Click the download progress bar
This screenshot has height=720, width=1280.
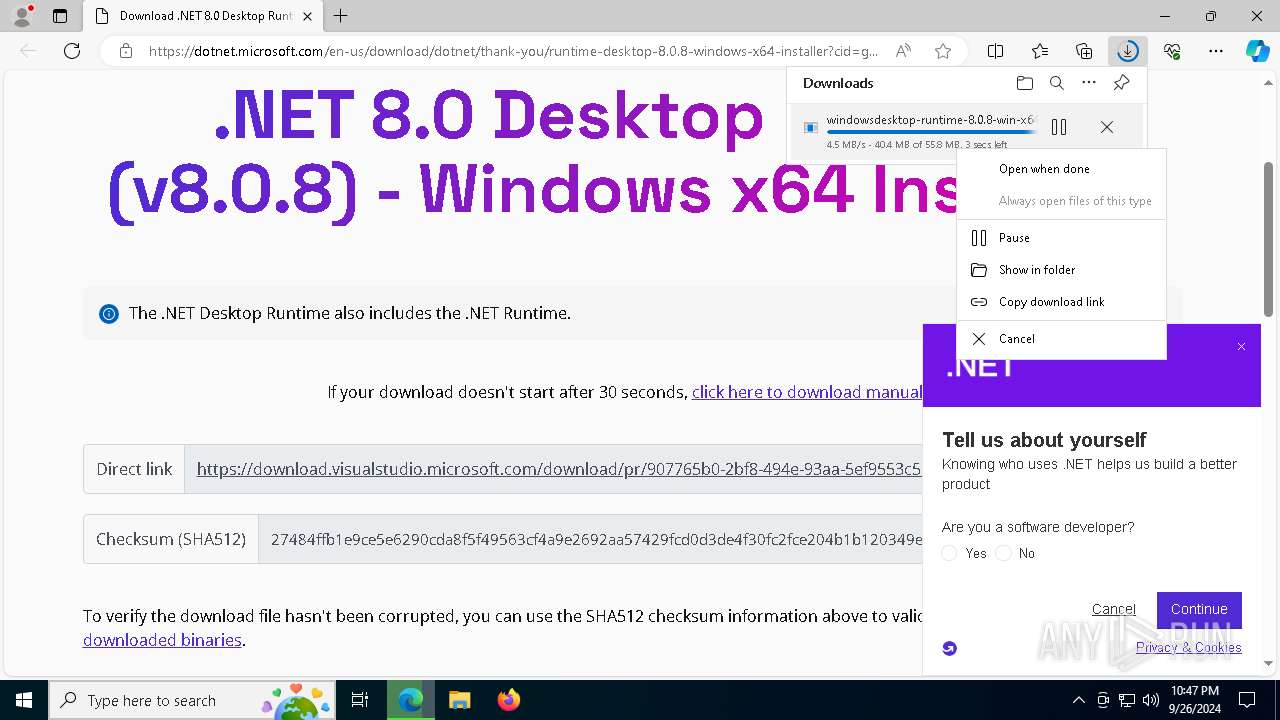pos(932,132)
